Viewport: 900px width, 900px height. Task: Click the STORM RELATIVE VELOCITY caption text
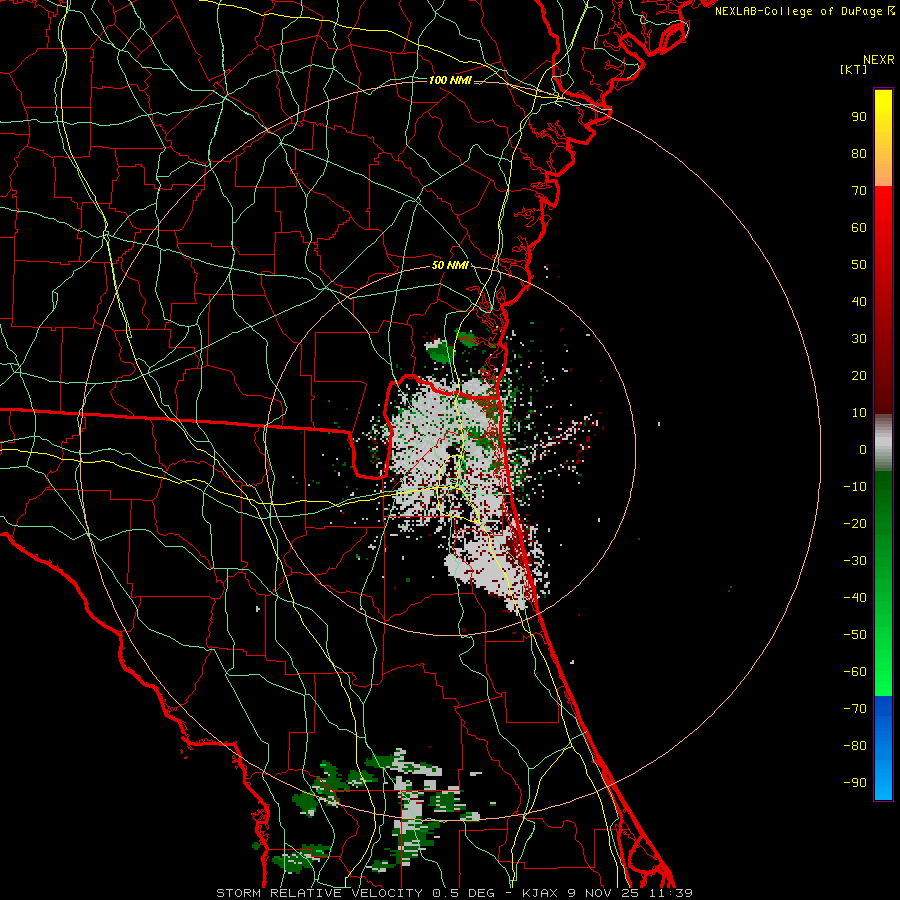click(x=319, y=893)
